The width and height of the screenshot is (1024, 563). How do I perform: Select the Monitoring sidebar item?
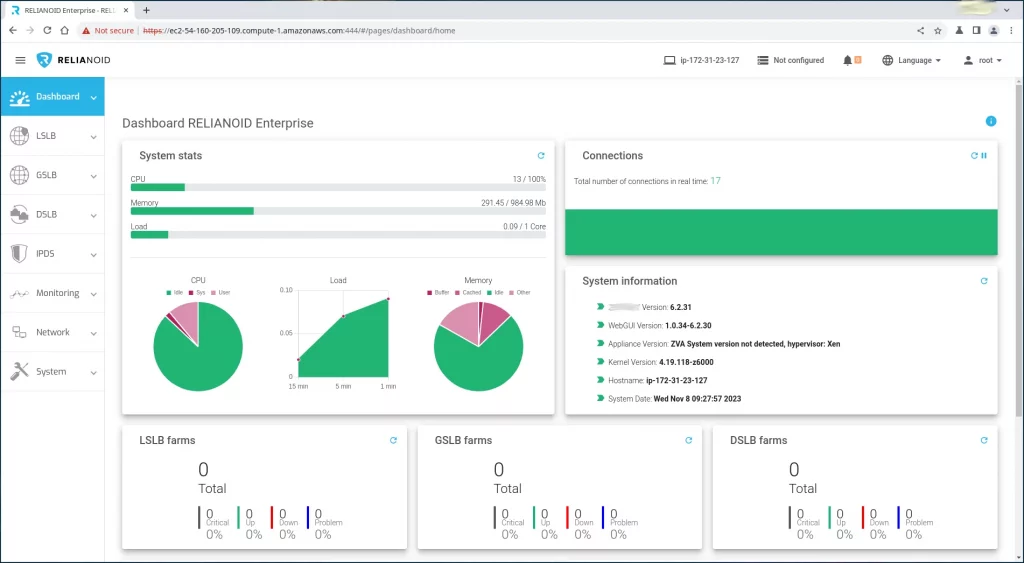(52, 293)
